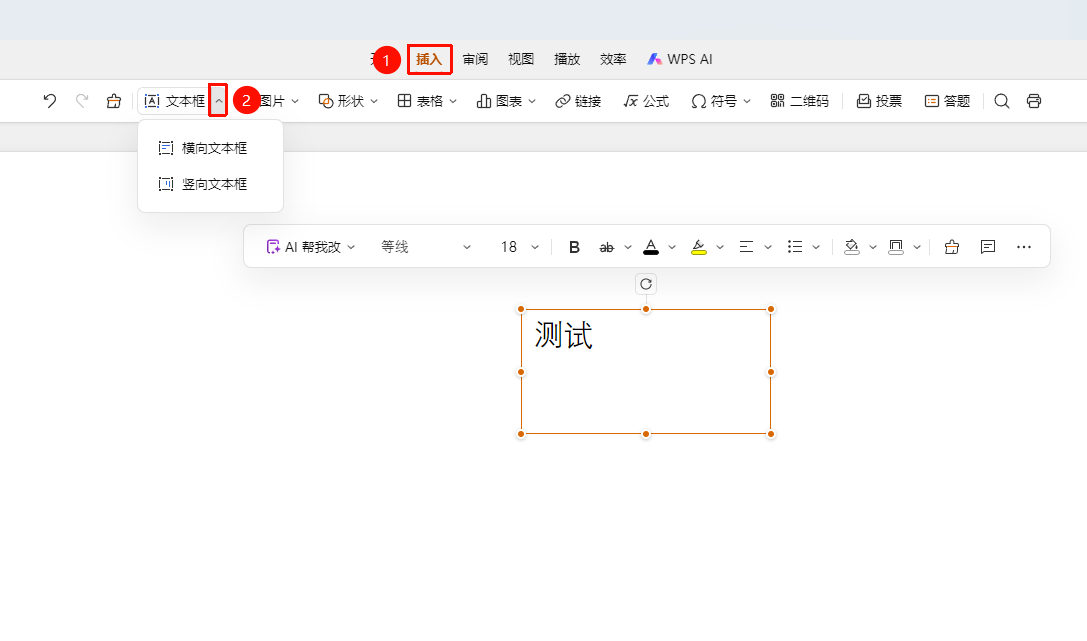Click the 答题 quiz button
The height and width of the screenshot is (641, 1087).
point(947,101)
